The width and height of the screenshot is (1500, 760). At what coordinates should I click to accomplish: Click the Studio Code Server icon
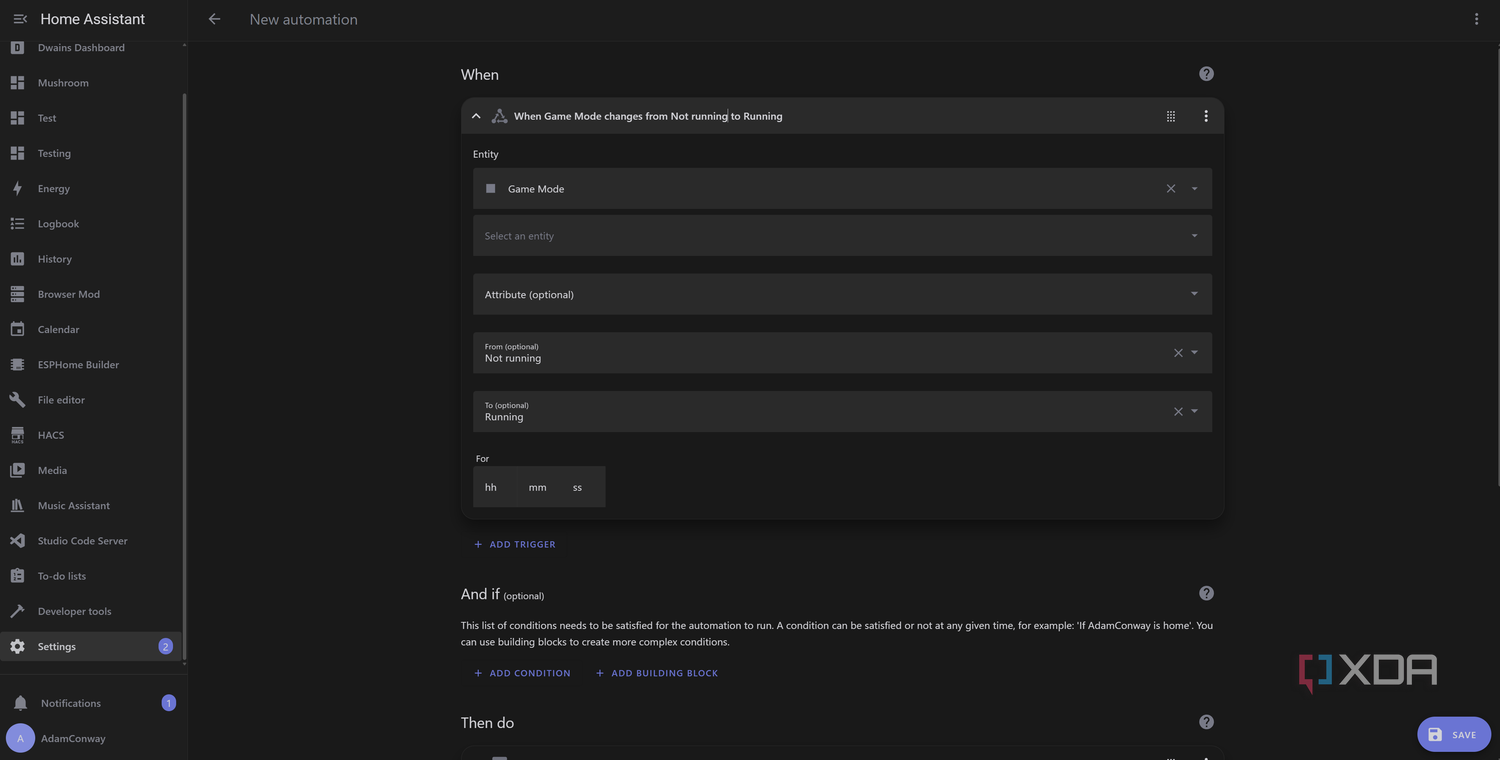(17, 541)
